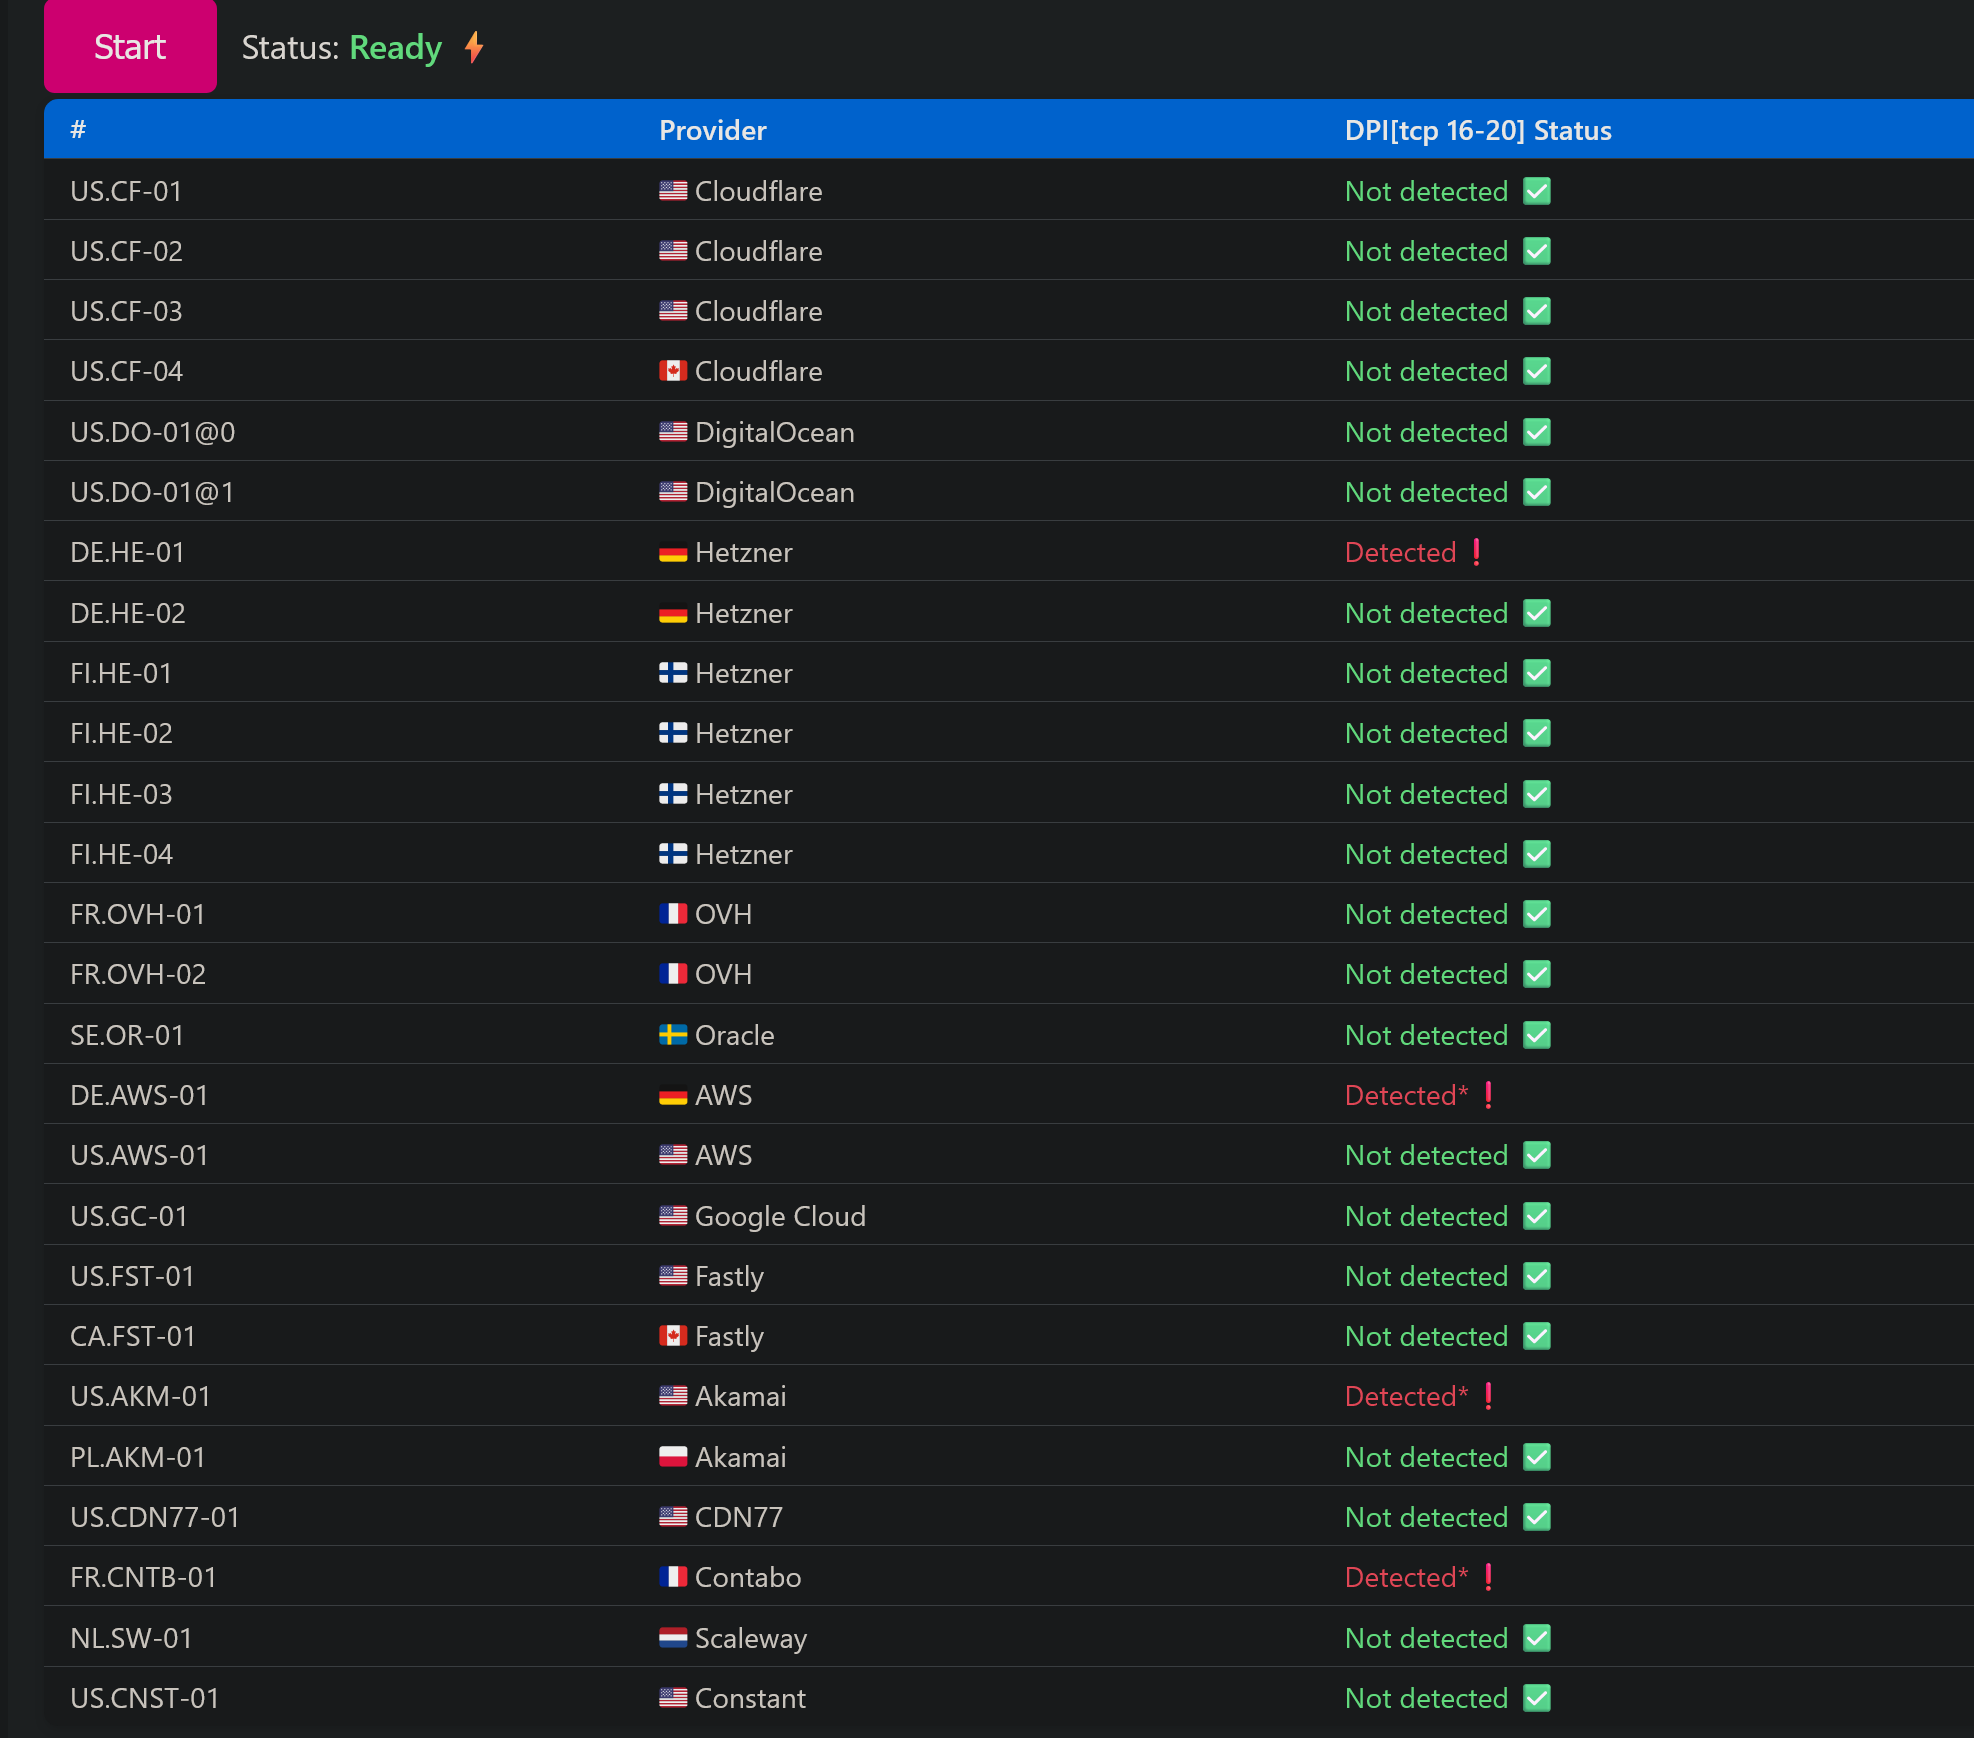Click the Poland flag next to Akamai

(673, 1457)
